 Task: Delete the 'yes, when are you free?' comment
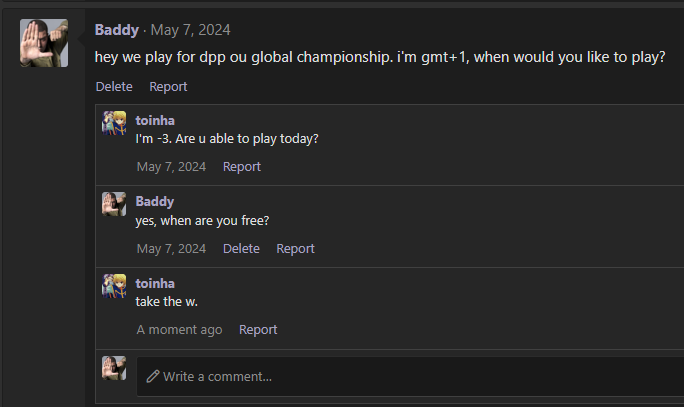(241, 249)
